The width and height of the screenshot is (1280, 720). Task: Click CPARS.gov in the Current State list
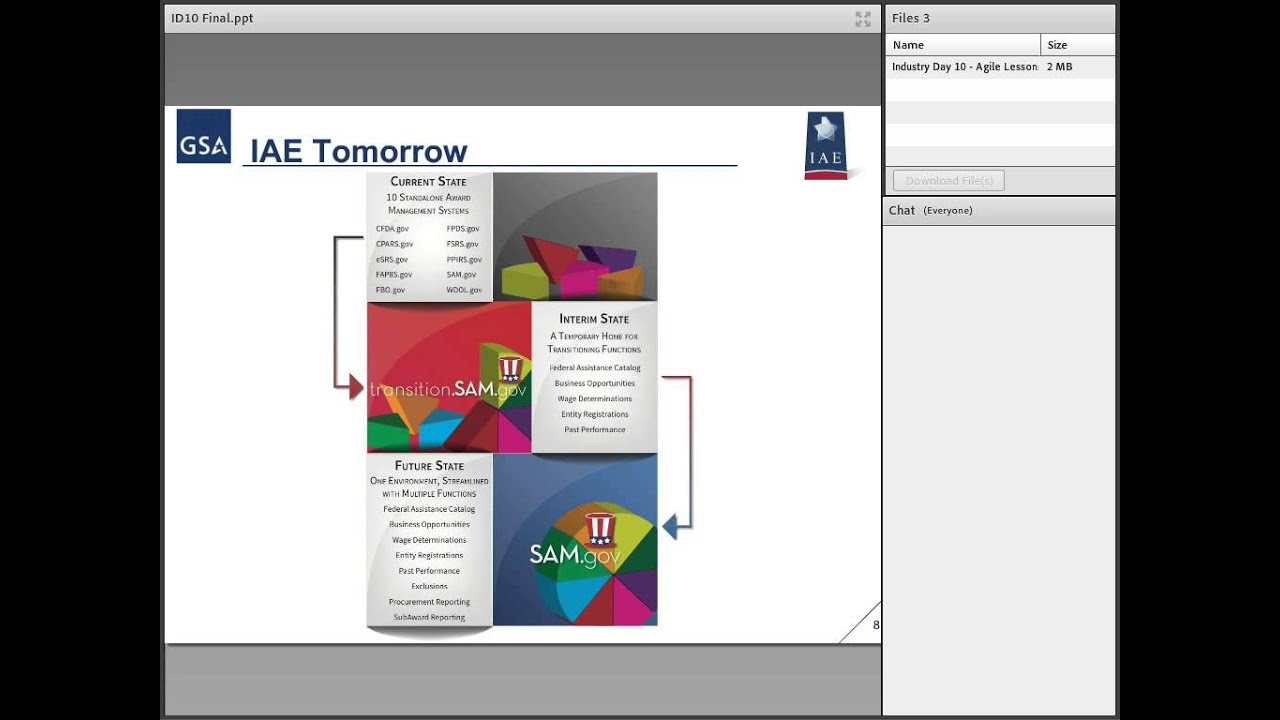click(394, 244)
